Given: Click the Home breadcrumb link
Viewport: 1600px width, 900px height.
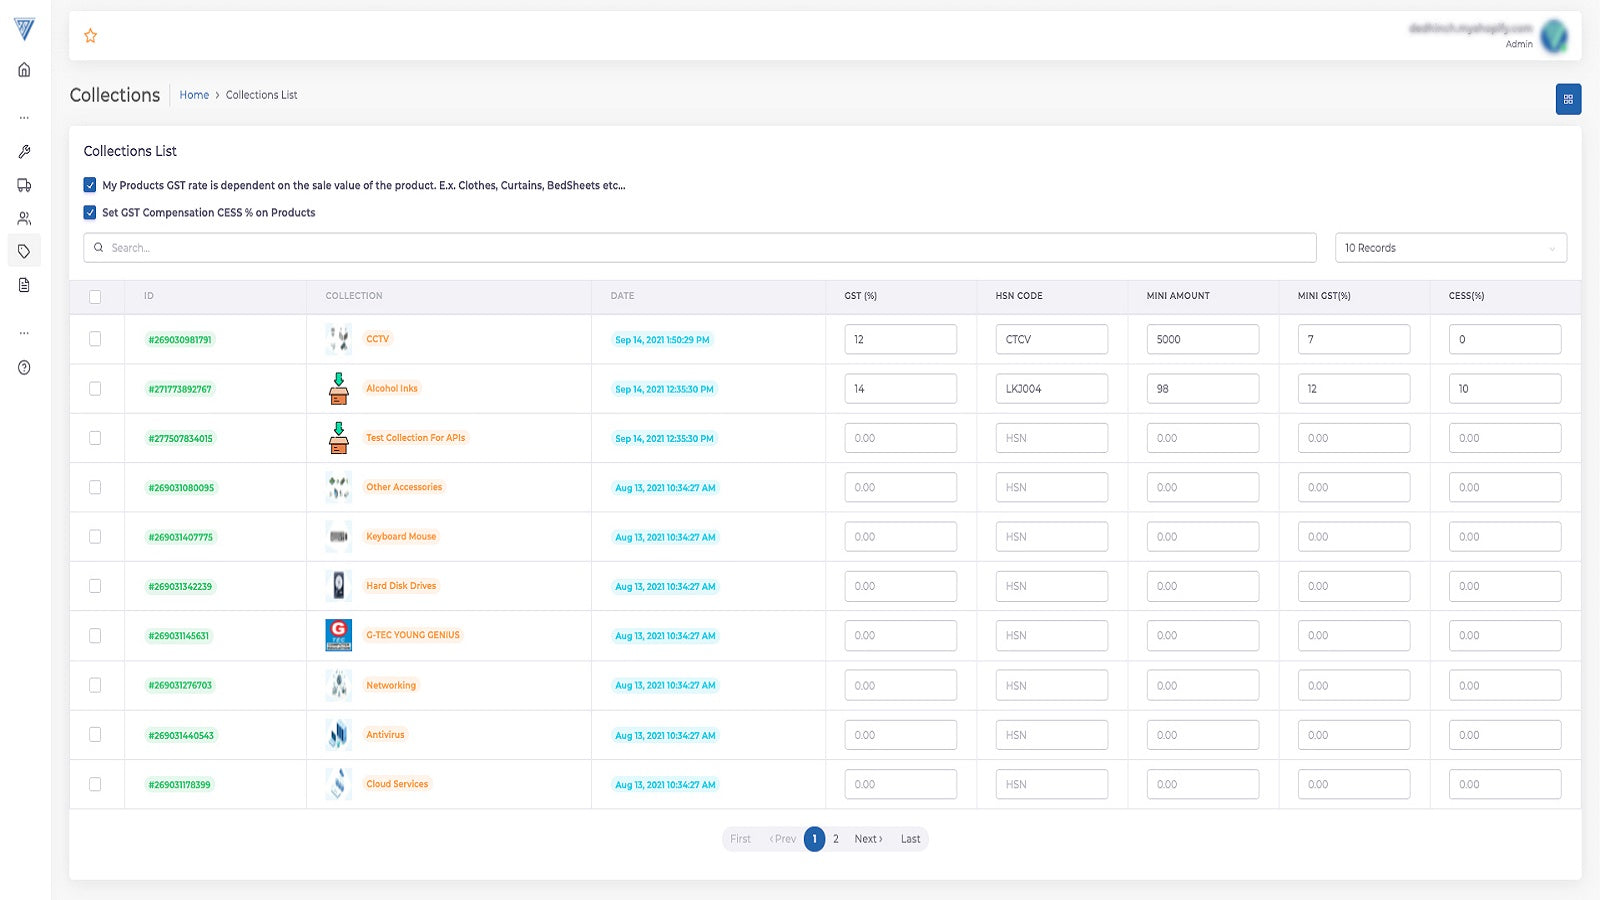Looking at the screenshot, I should 194,95.
